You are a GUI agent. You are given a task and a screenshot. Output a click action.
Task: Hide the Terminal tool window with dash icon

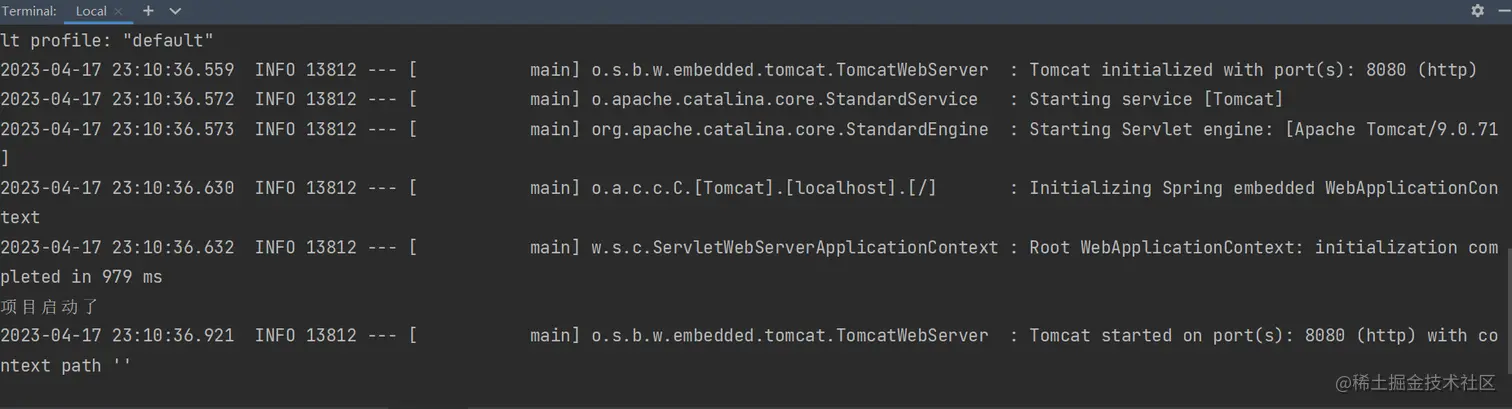(x=1503, y=11)
